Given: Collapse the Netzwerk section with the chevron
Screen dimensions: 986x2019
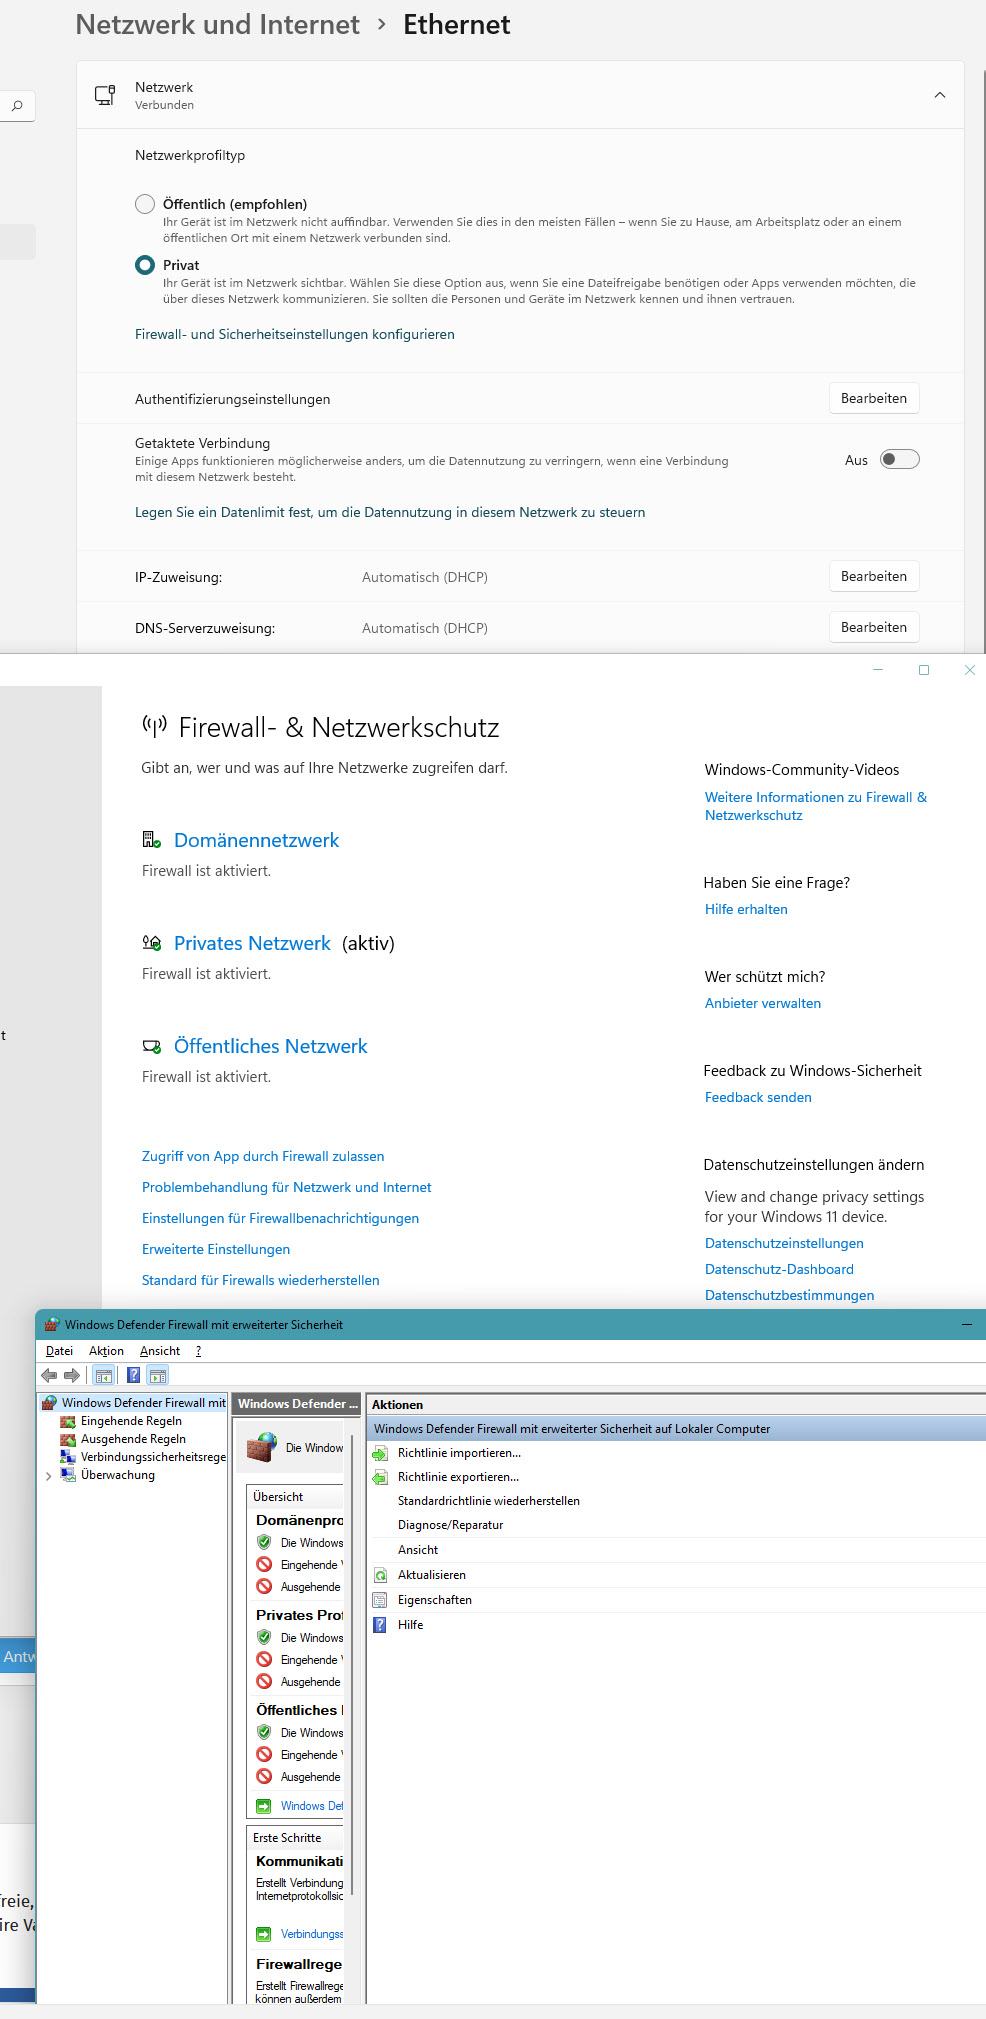Looking at the screenshot, I should coord(940,95).
